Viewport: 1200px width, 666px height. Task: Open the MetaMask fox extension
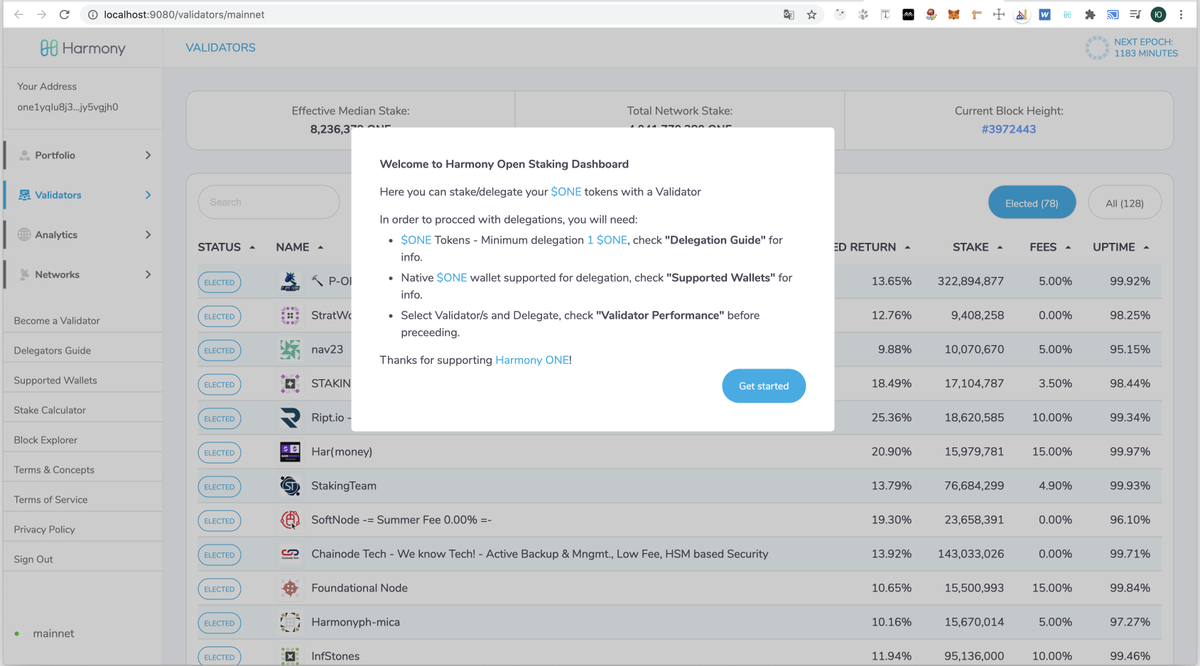[x=954, y=15]
